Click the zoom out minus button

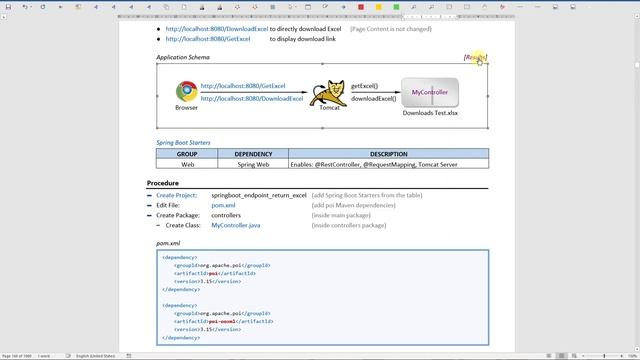583,356
